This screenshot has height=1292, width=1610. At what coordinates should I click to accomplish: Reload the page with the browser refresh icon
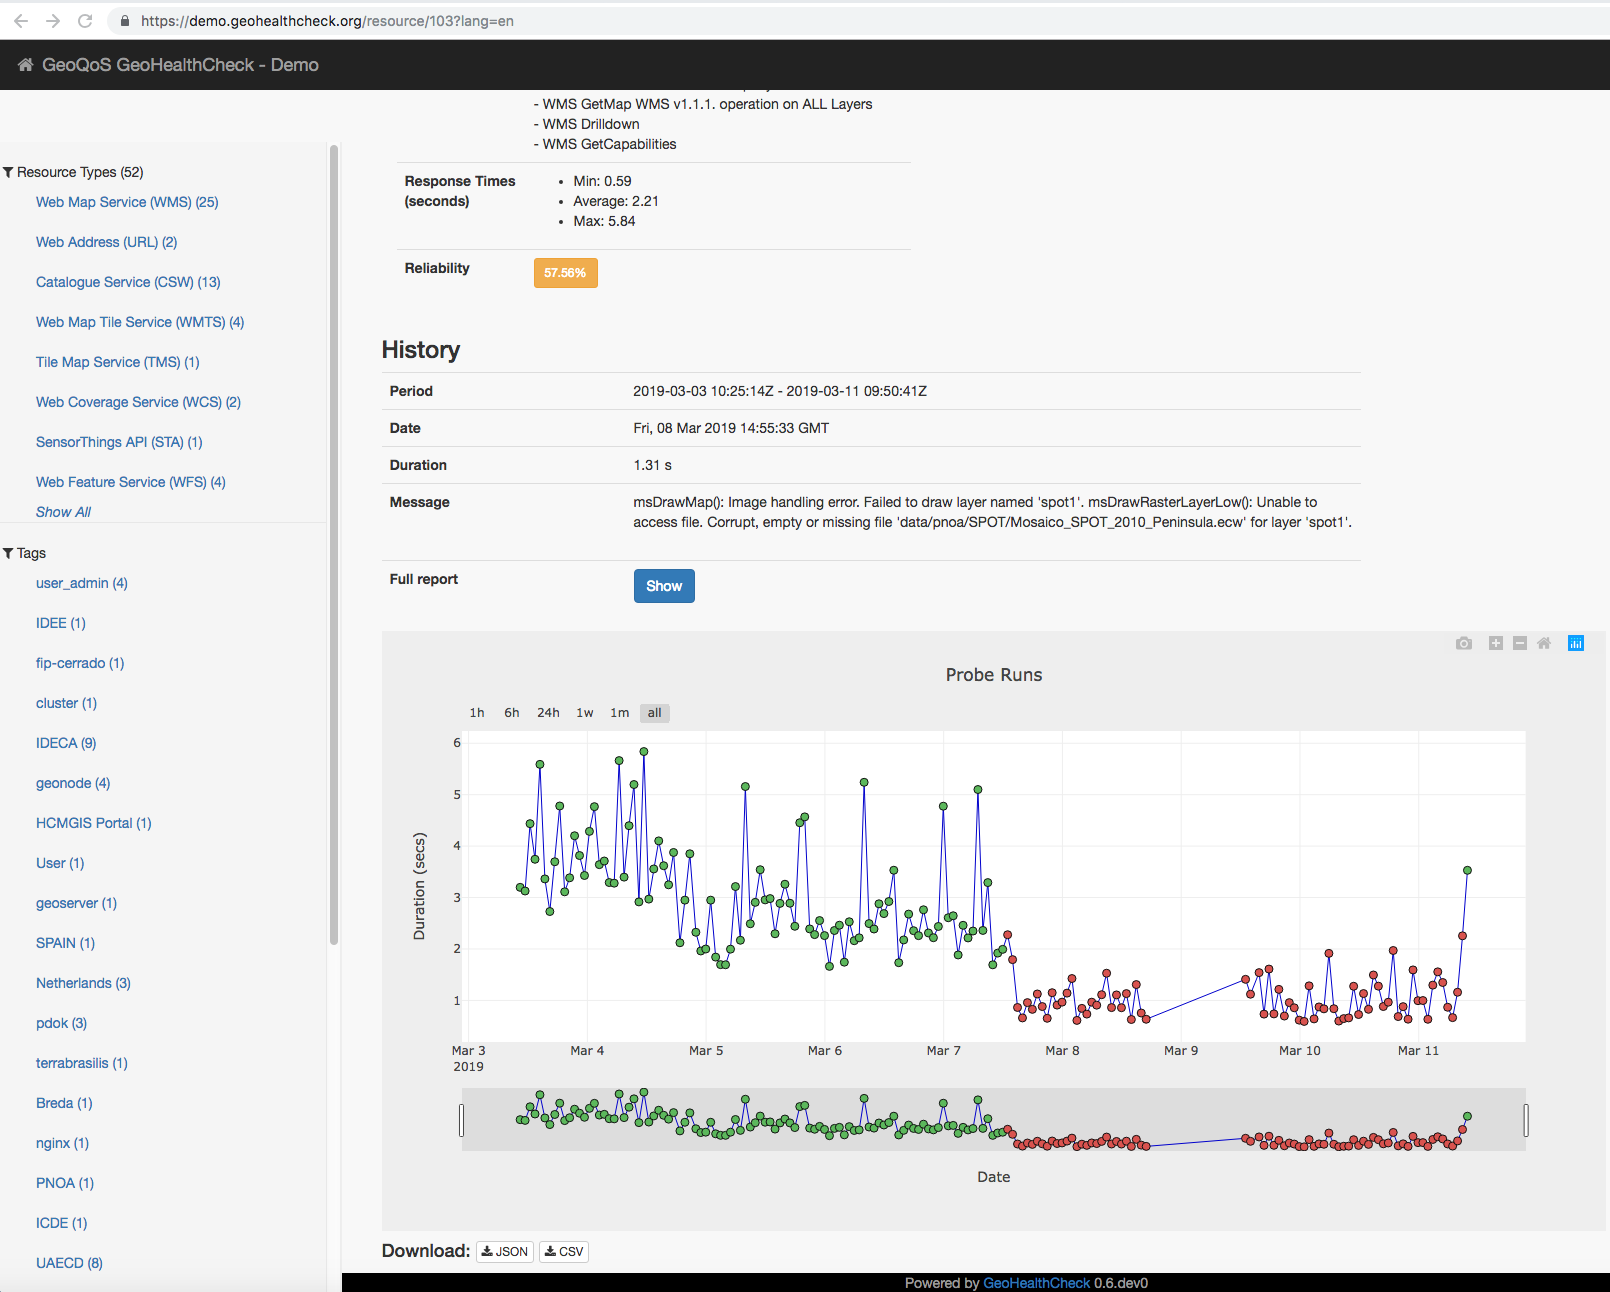coord(85,21)
